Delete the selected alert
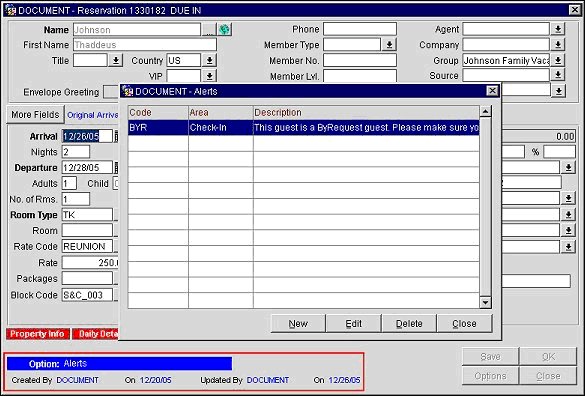The width and height of the screenshot is (585, 396). (x=409, y=324)
